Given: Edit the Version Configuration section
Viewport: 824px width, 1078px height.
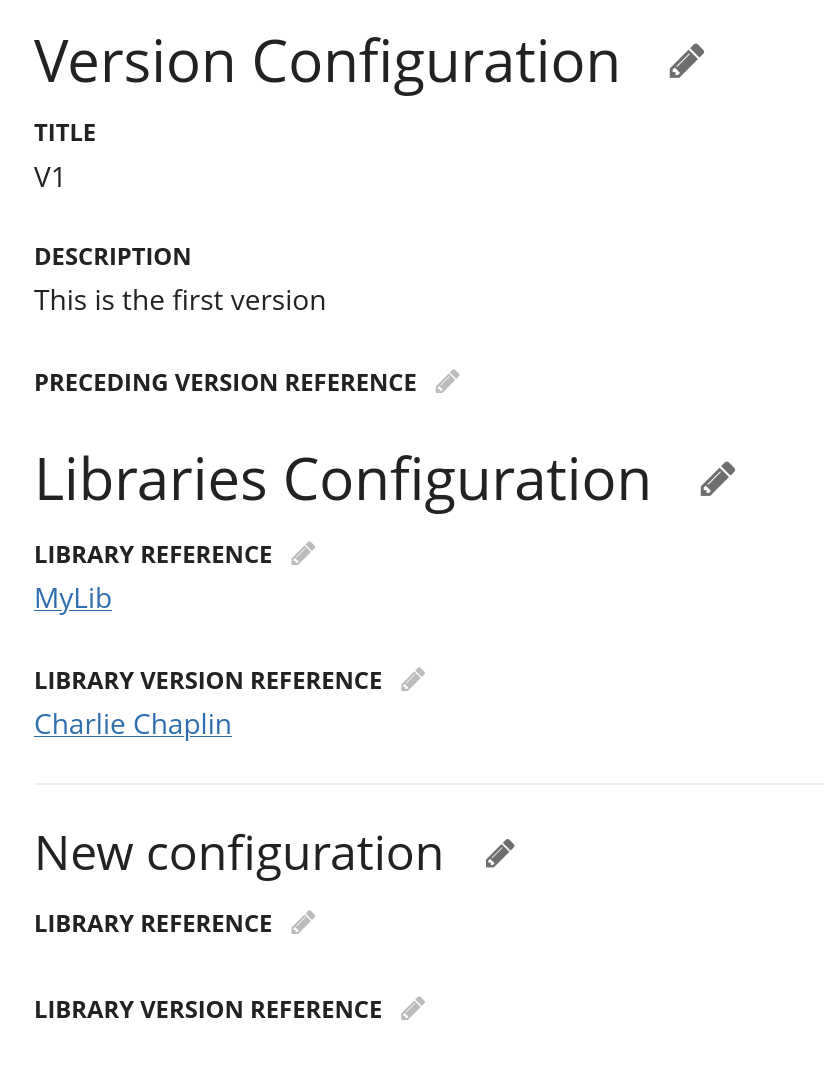Looking at the screenshot, I should point(687,62).
